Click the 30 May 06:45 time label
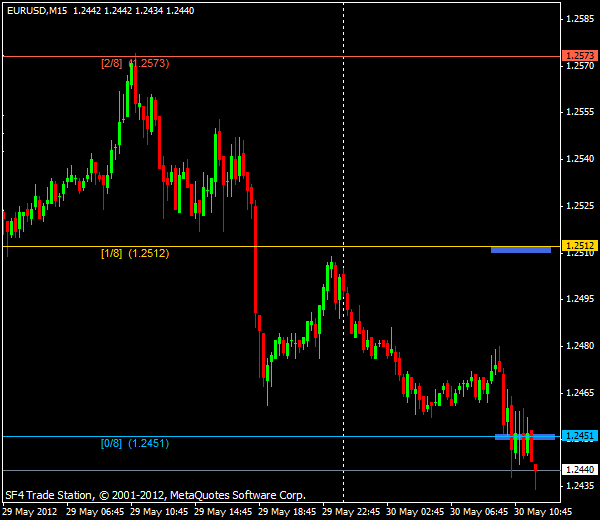 coord(479,512)
